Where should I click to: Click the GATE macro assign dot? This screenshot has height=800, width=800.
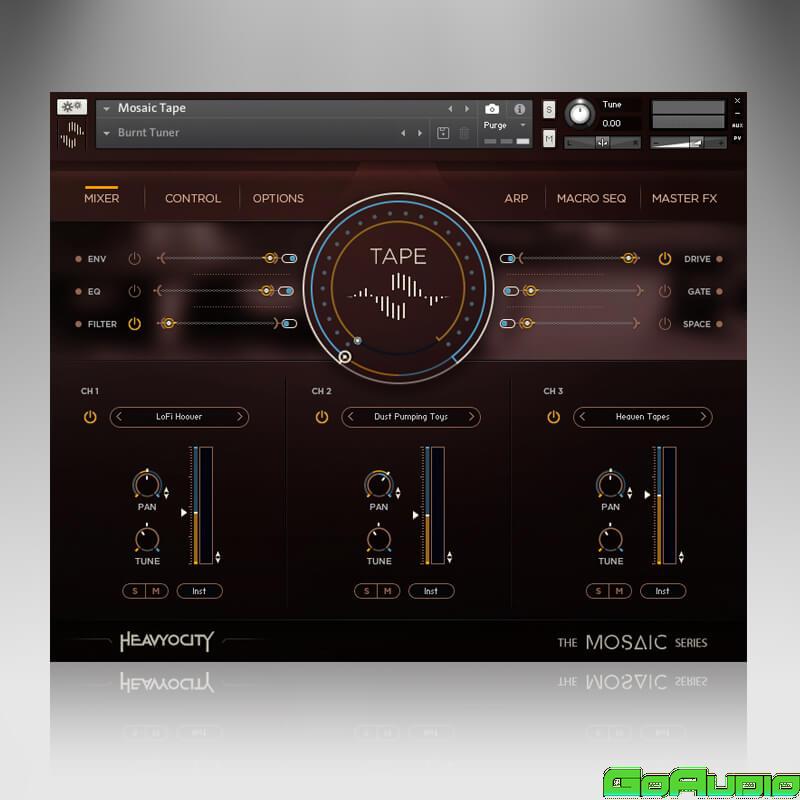tap(719, 291)
